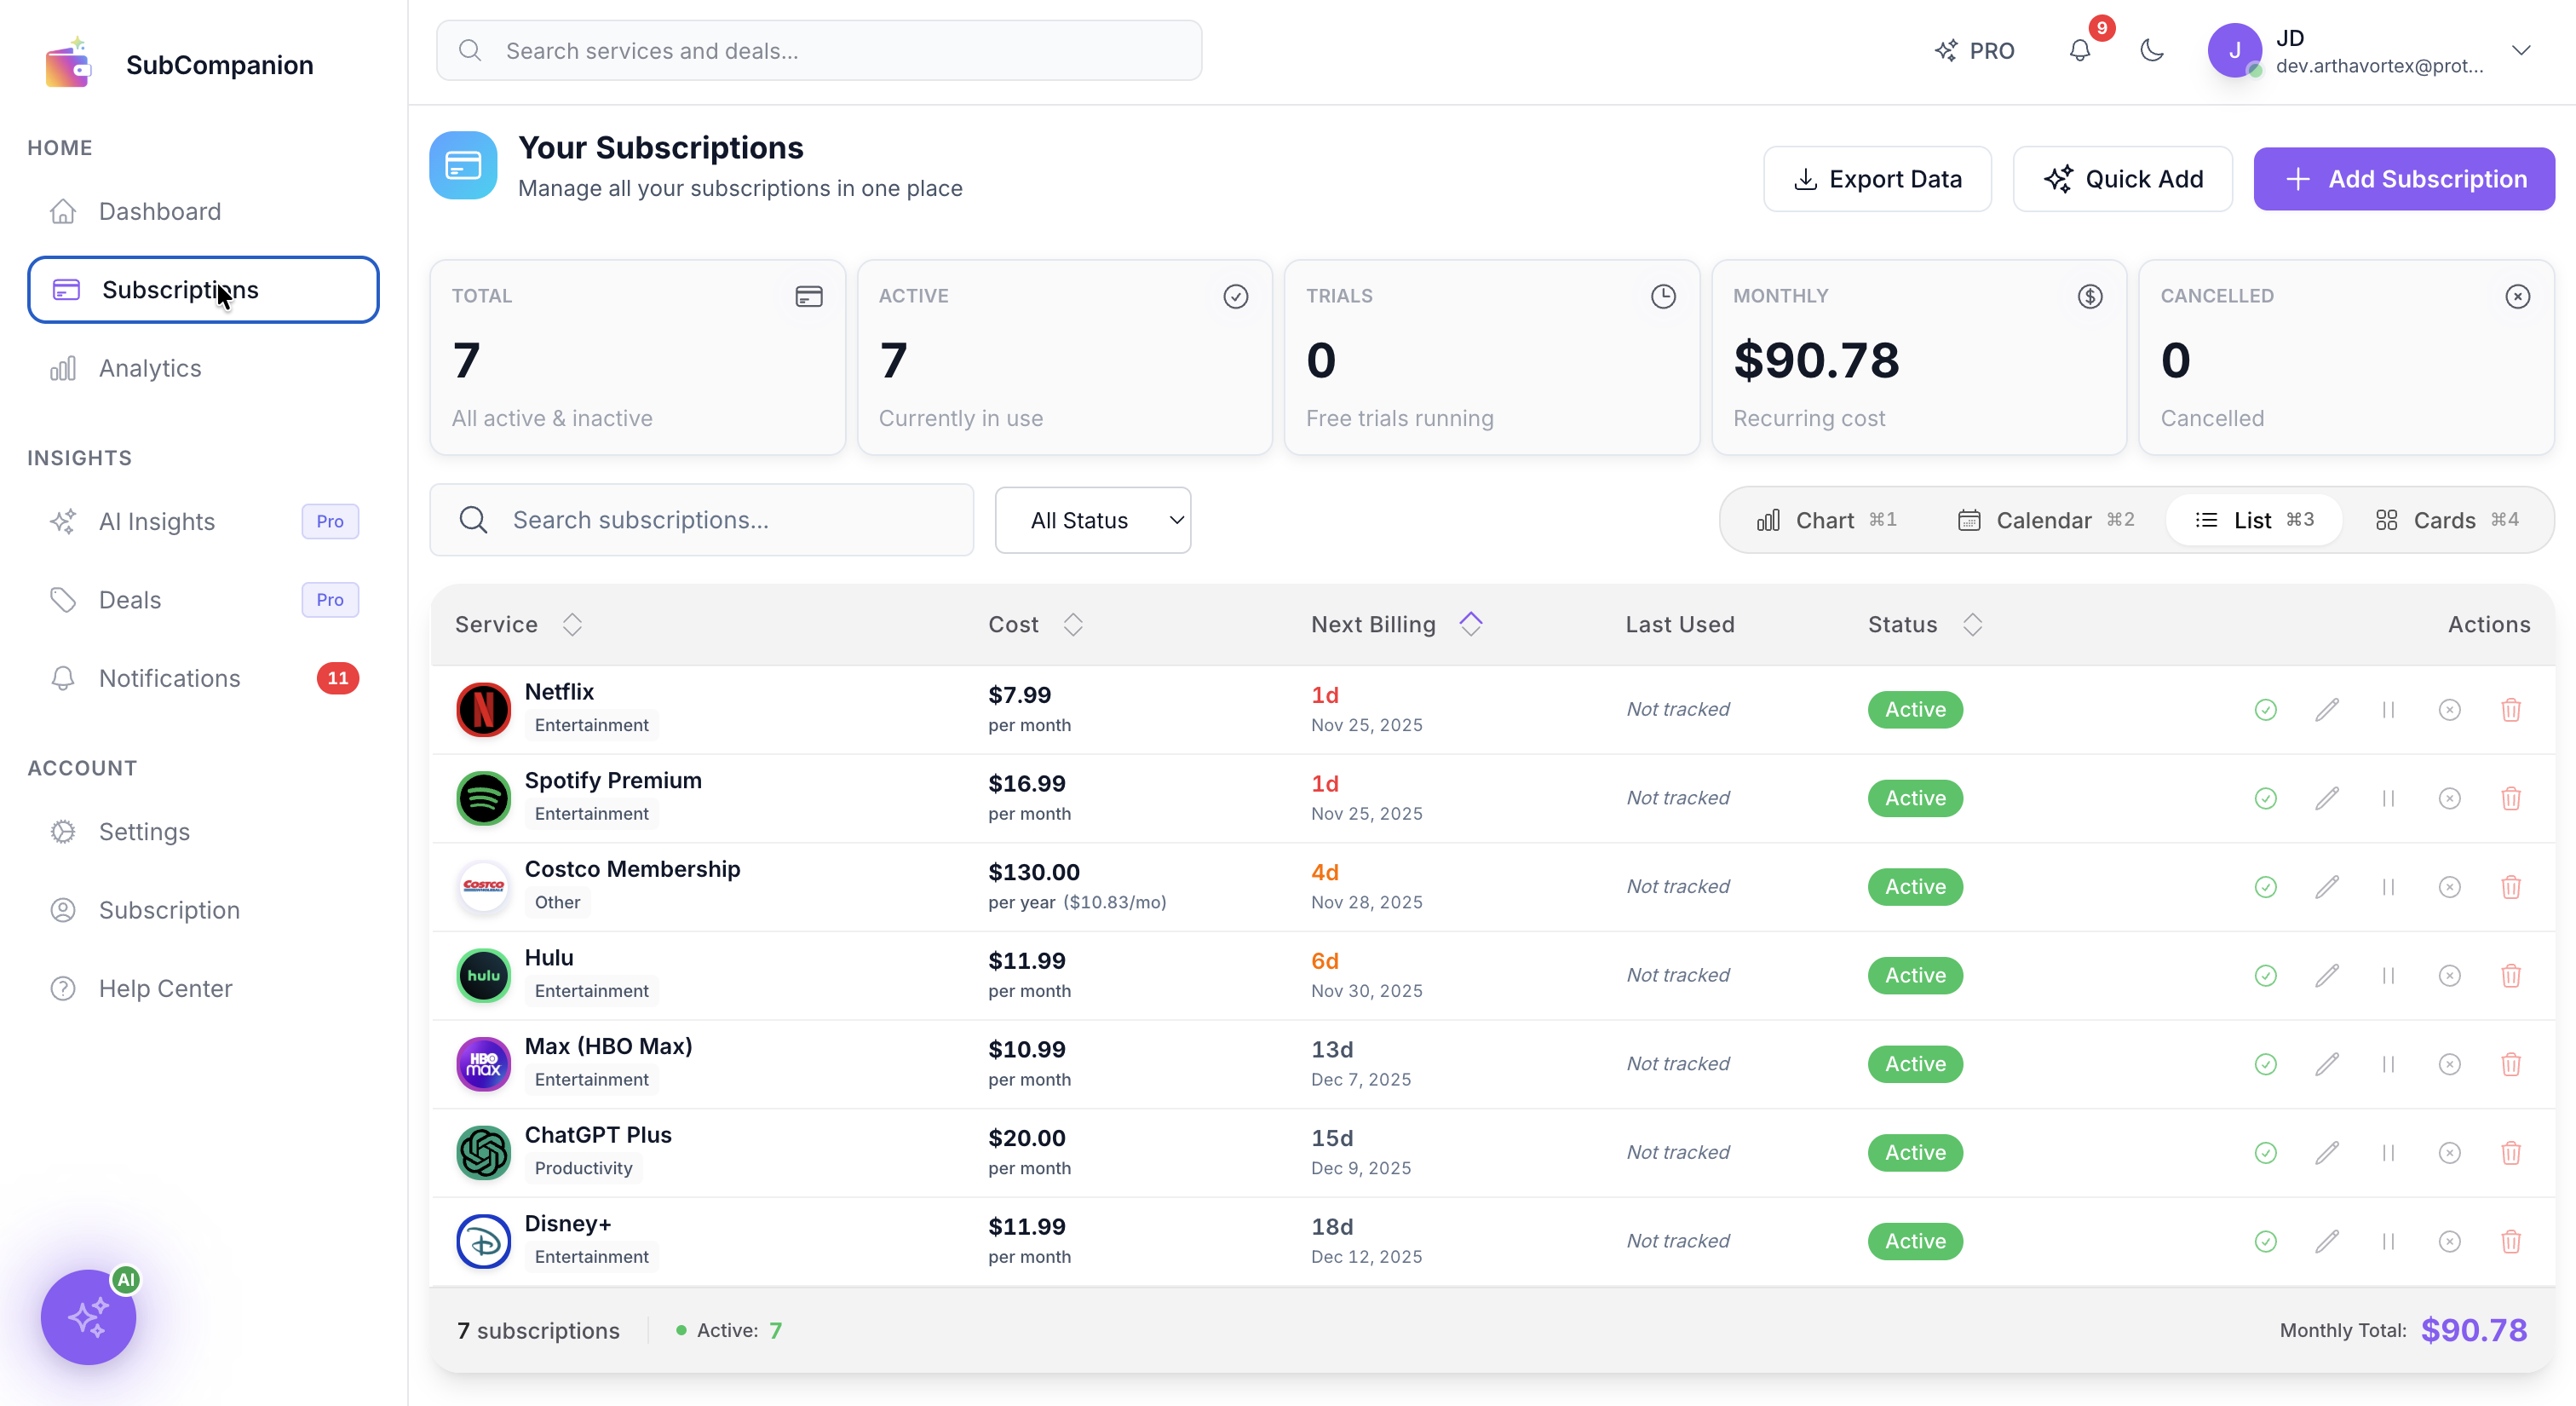Click the Quick Add button
2576x1406 pixels.
click(2122, 179)
